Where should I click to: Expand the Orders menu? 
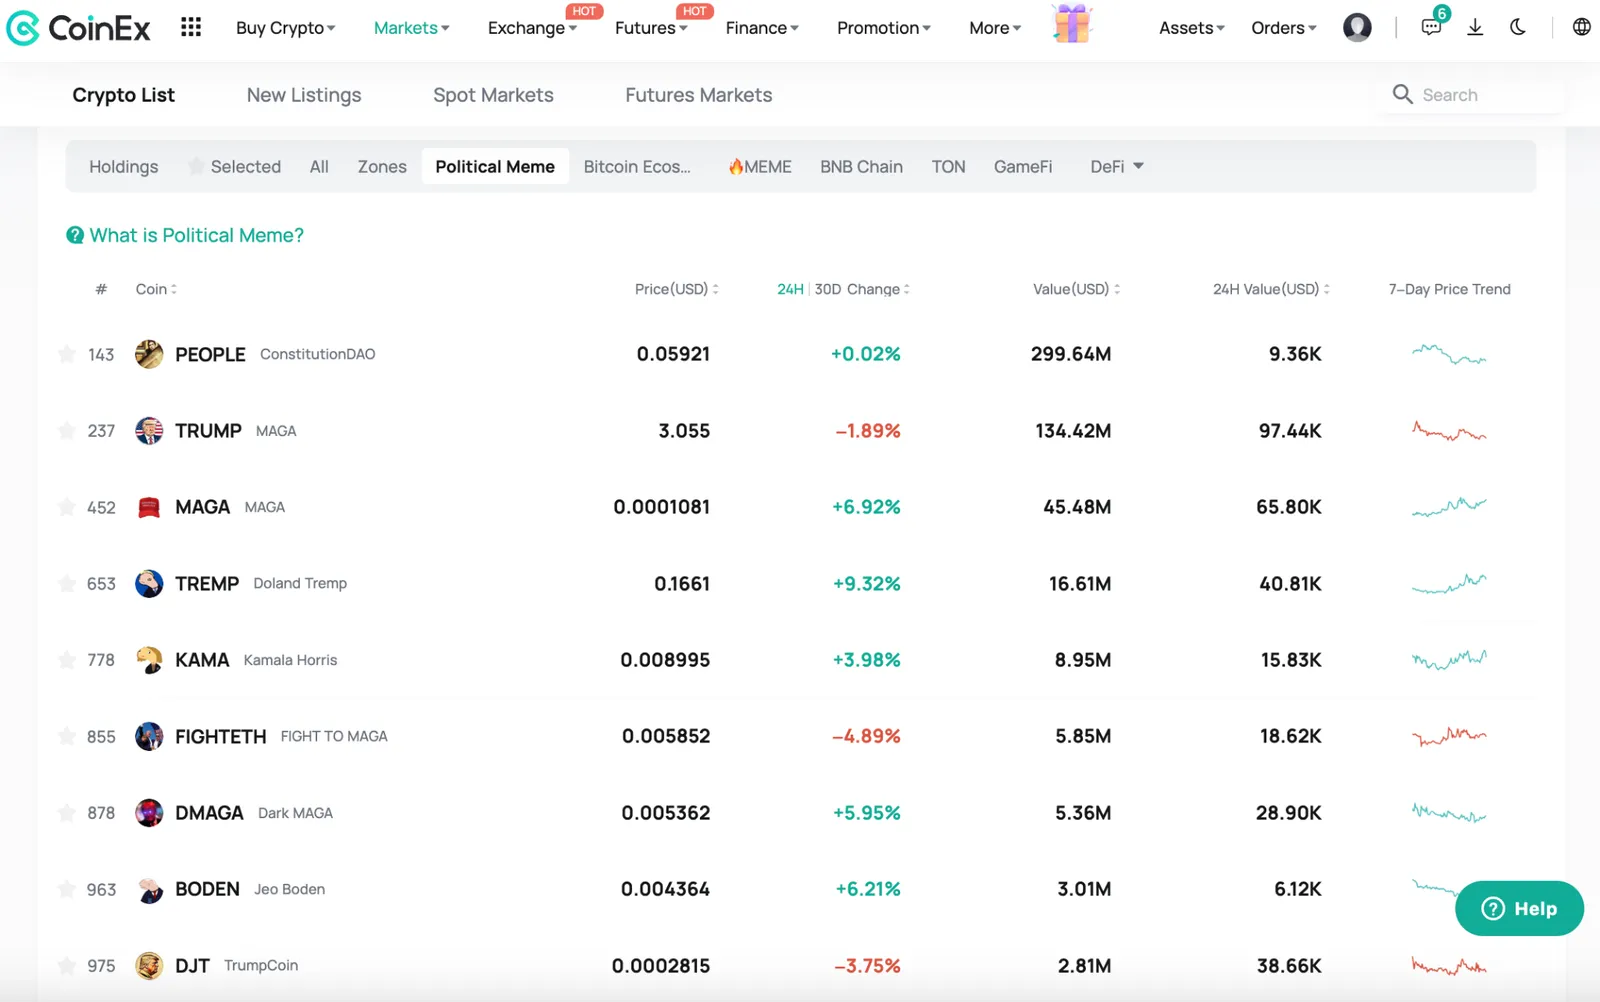(1284, 28)
